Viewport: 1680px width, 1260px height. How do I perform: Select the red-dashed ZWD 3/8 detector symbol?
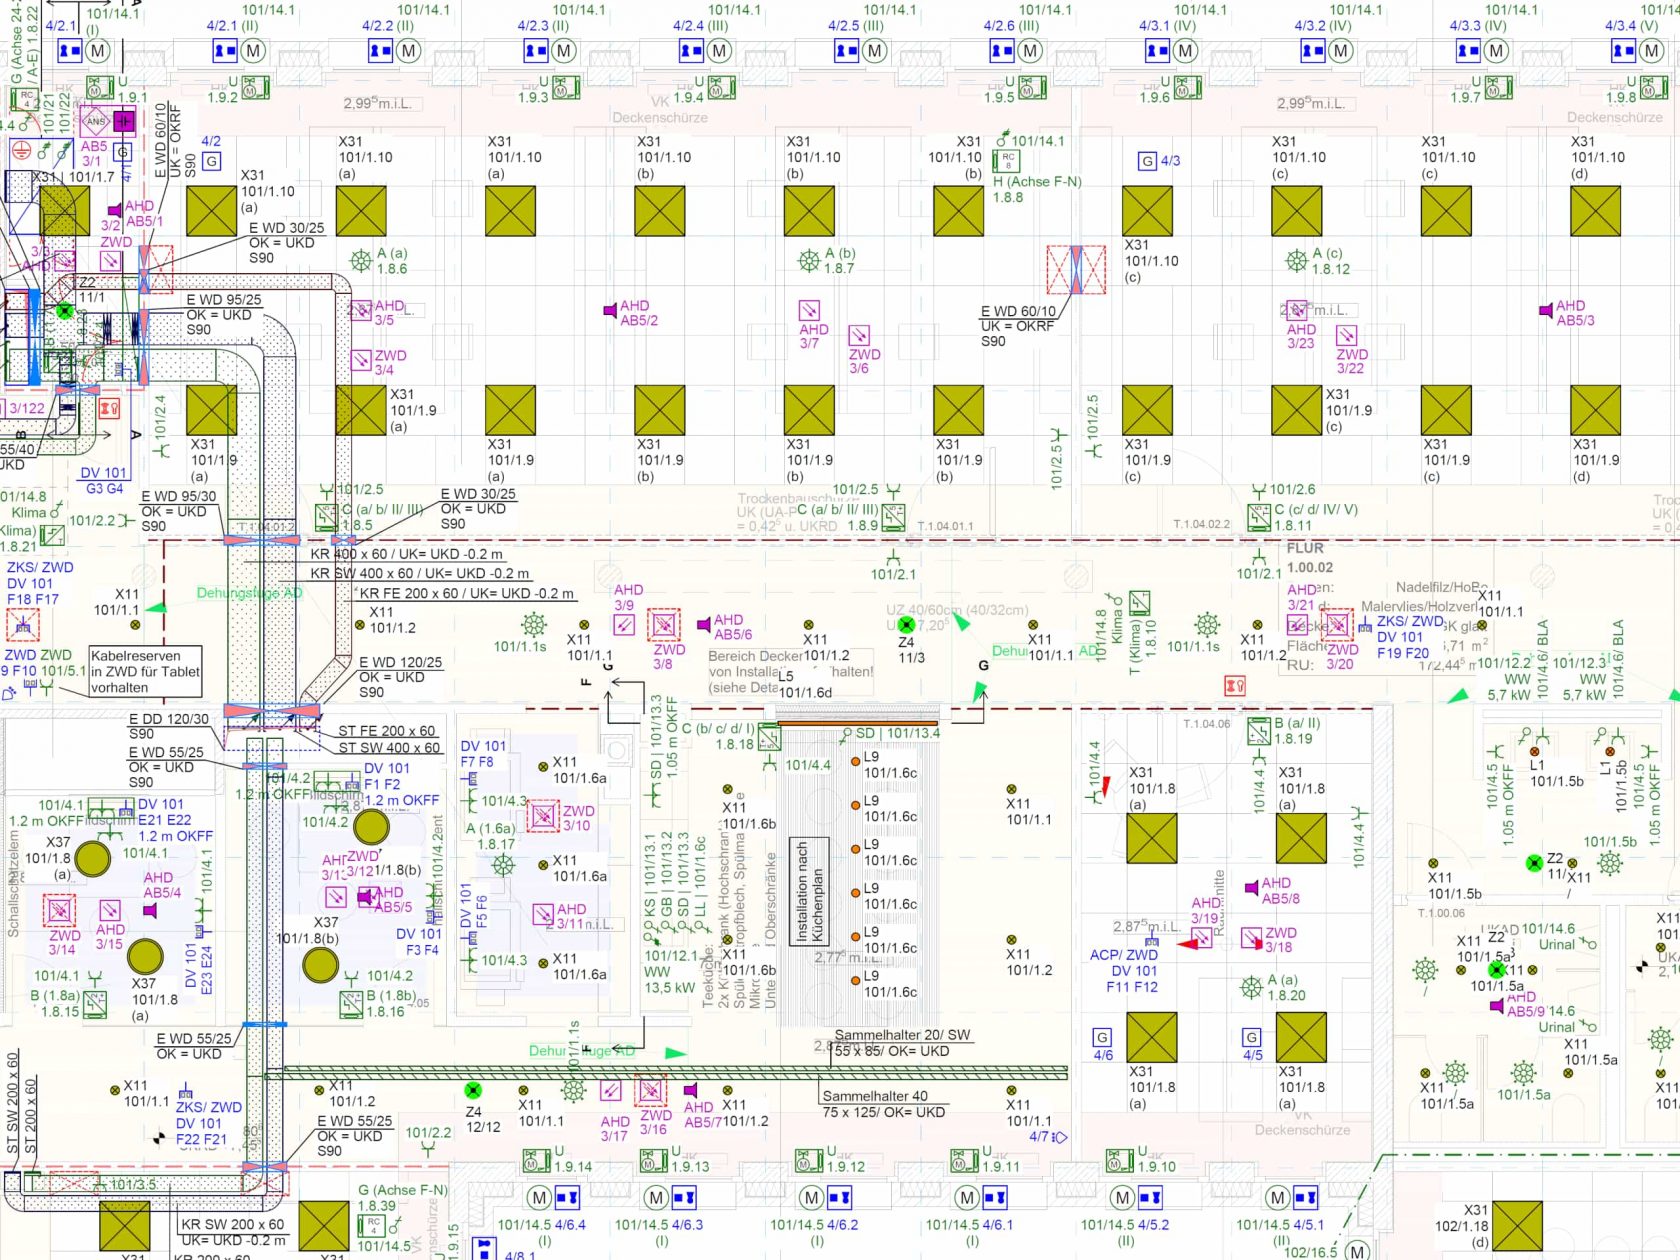click(x=663, y=625)
